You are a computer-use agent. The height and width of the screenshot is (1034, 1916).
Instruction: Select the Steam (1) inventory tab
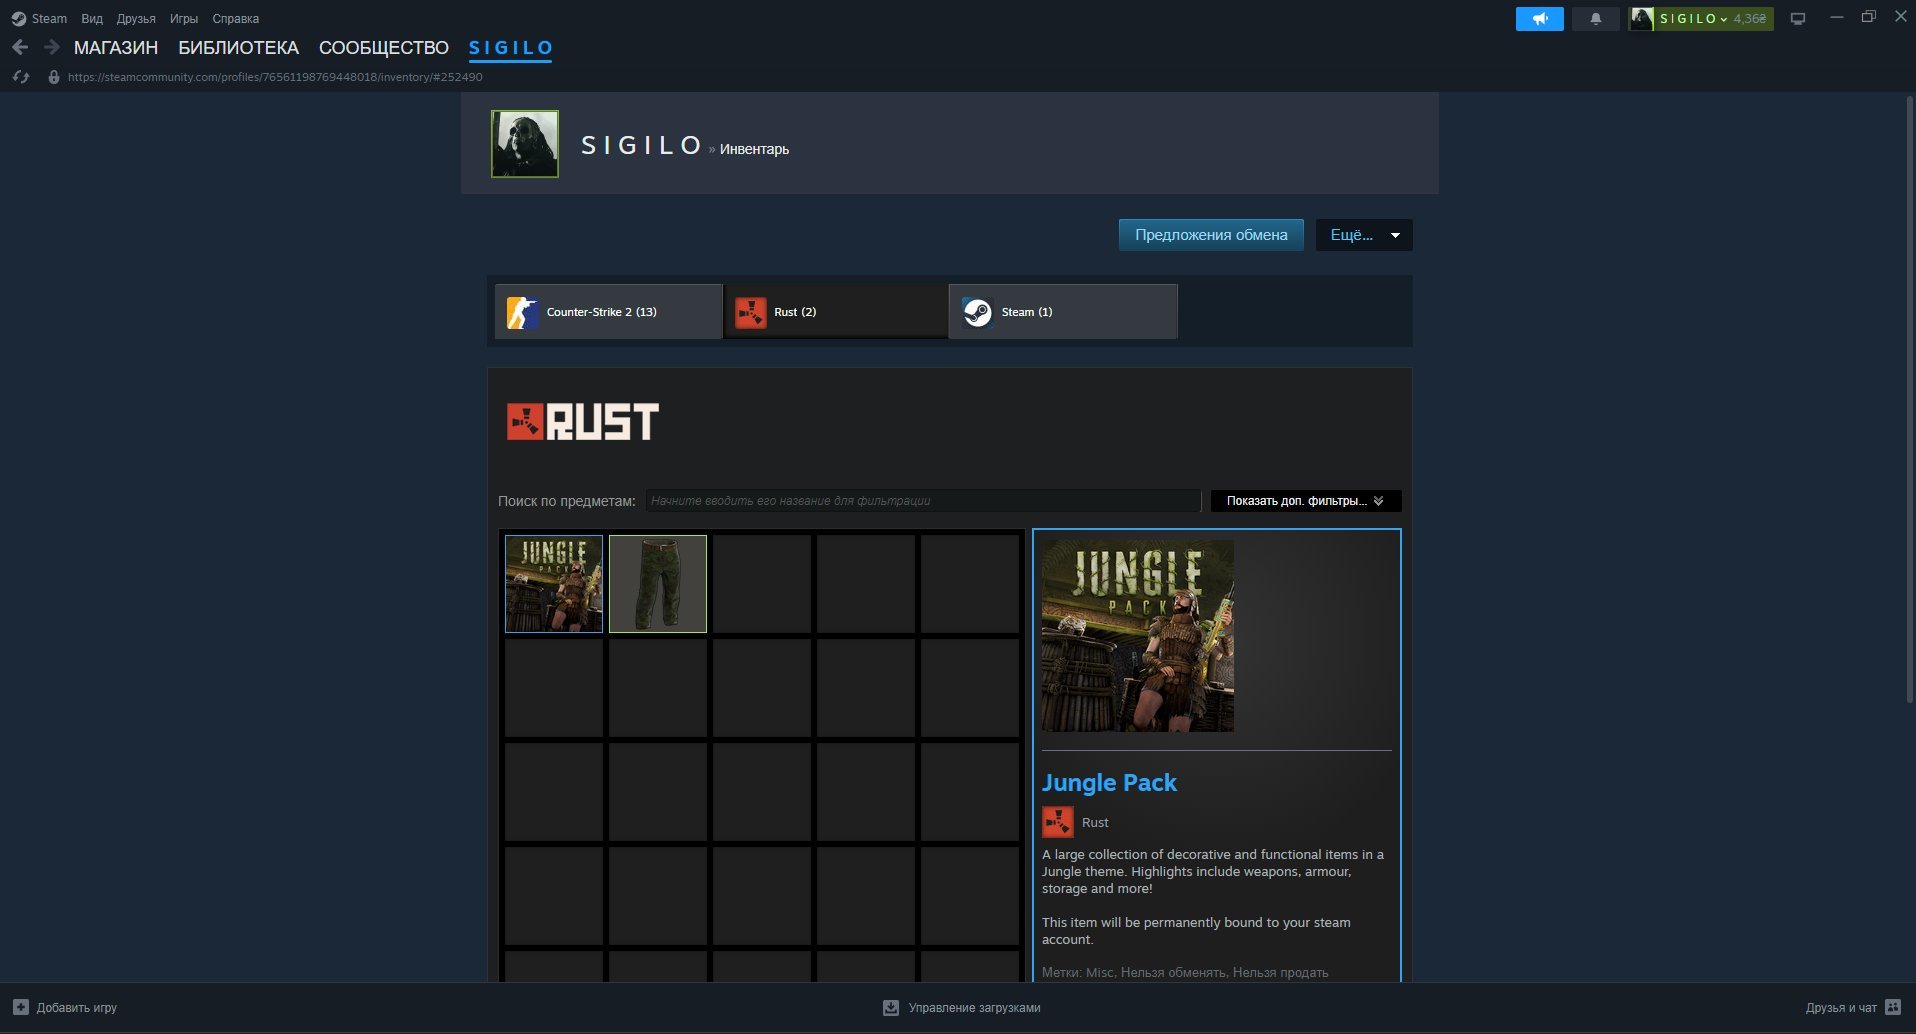click(1063, 312)
